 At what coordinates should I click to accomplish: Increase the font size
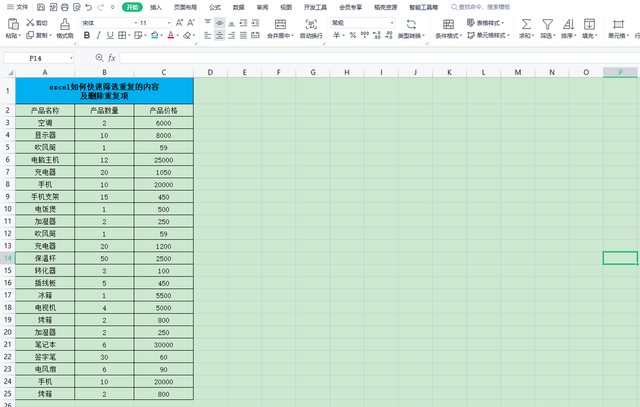(179, 23)
